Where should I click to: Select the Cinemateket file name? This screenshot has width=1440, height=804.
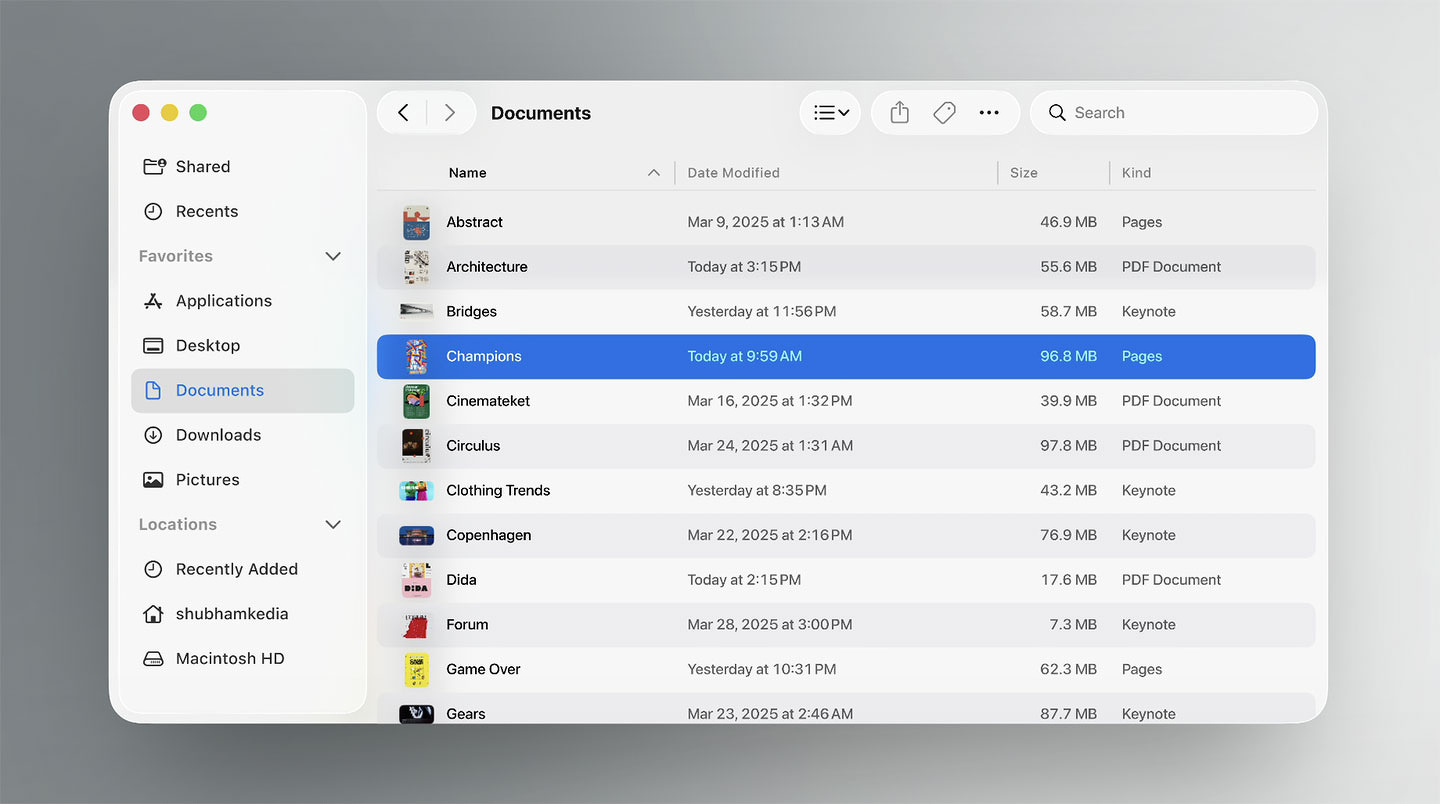[488, 401]
